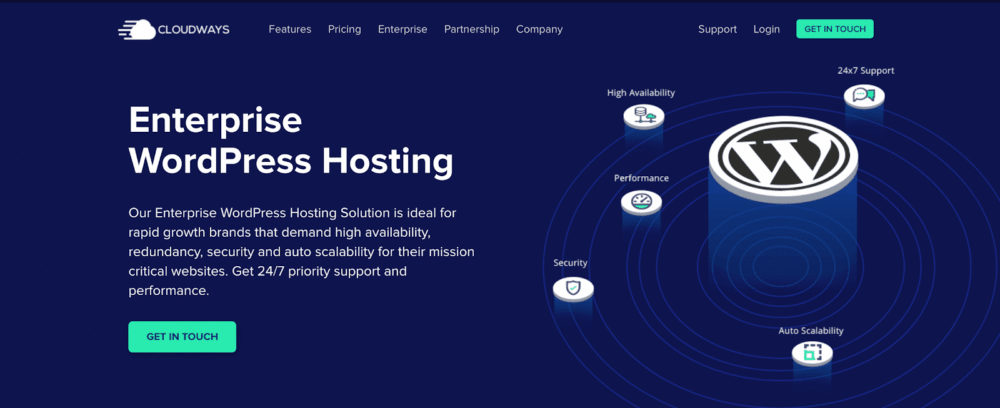Screen dimensions: 1000x408
Task: Click the Cloudways cloud logo
Action: (137, 30)
